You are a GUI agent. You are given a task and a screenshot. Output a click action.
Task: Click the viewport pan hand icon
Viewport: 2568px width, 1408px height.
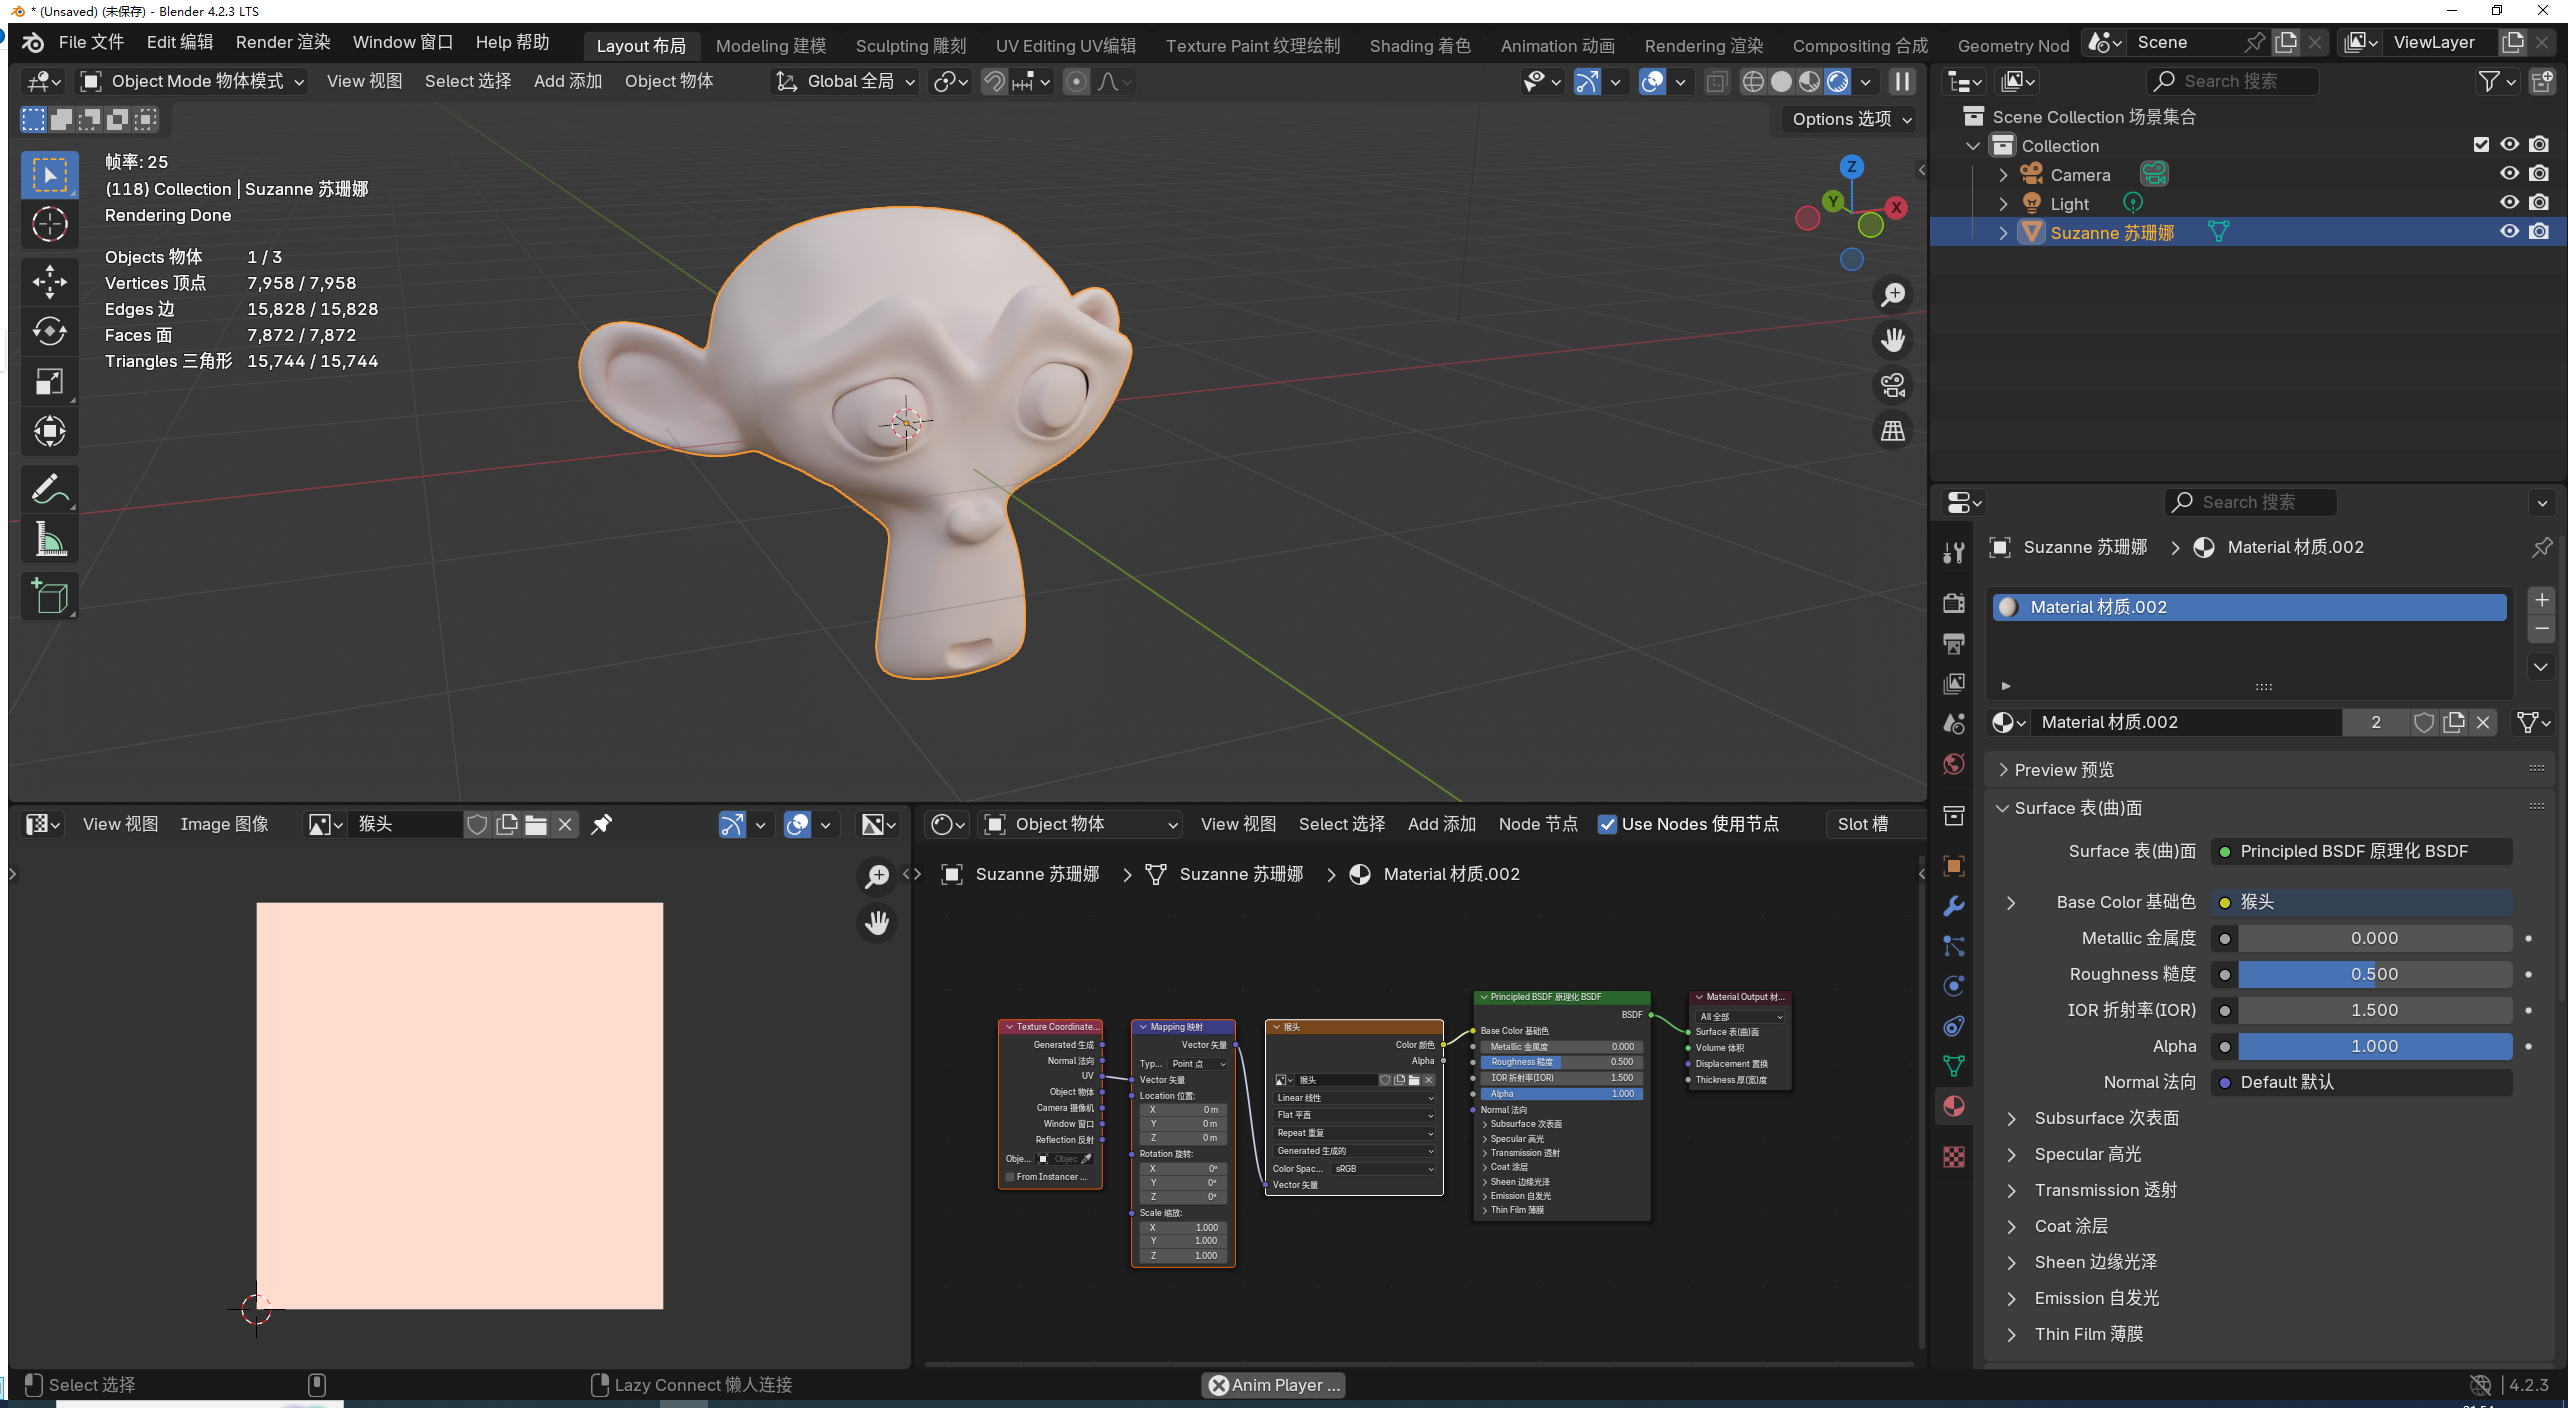pyautogui.click(x=1892, y=340)
